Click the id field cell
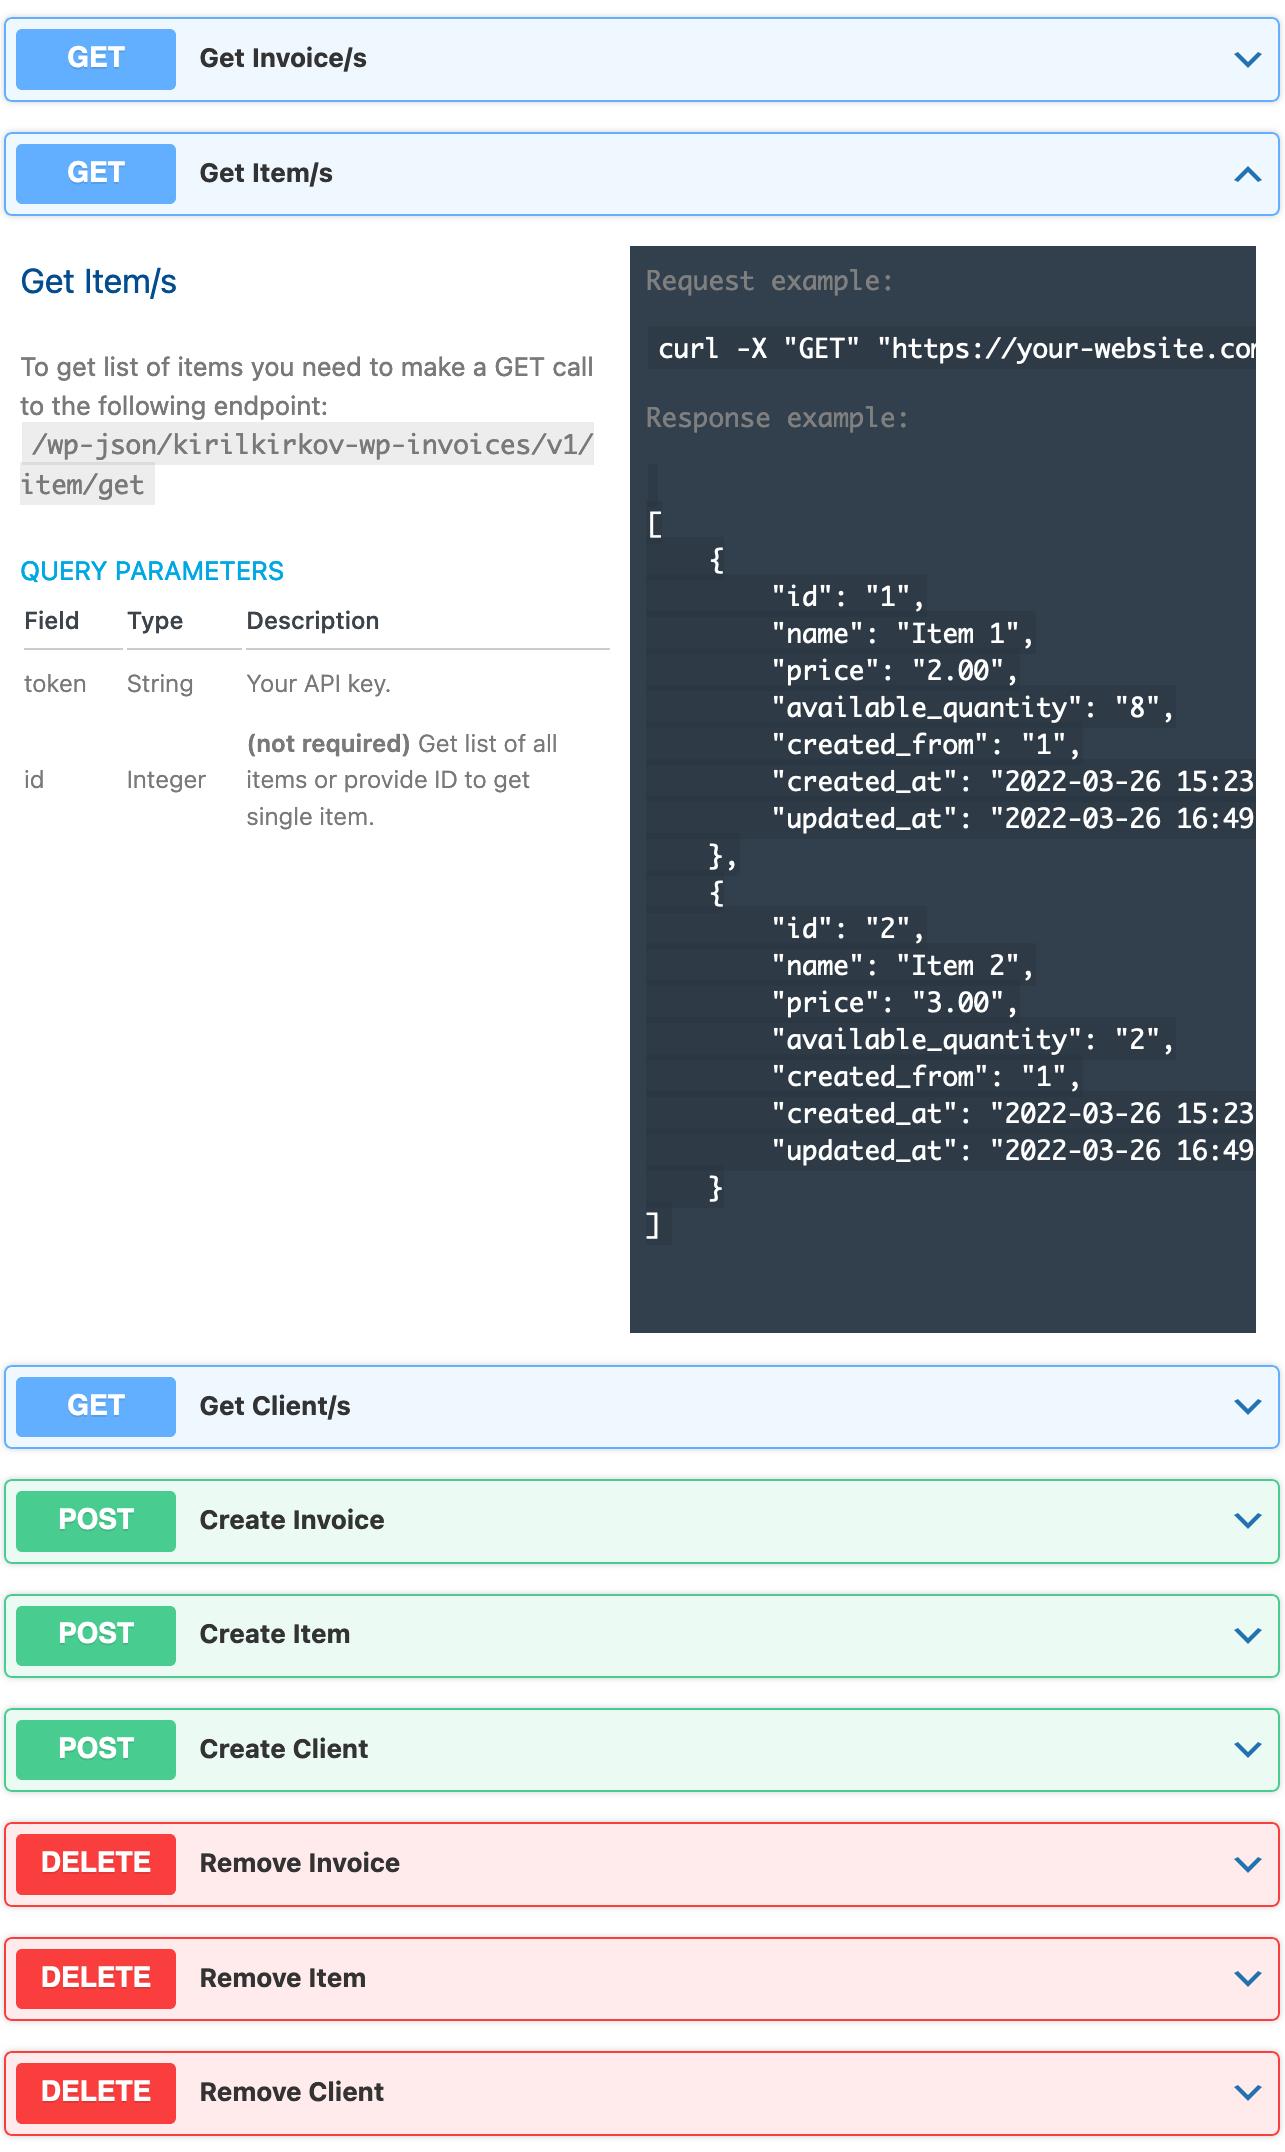The width and height of the screenshot is (1285, 2152). (34, 780)
